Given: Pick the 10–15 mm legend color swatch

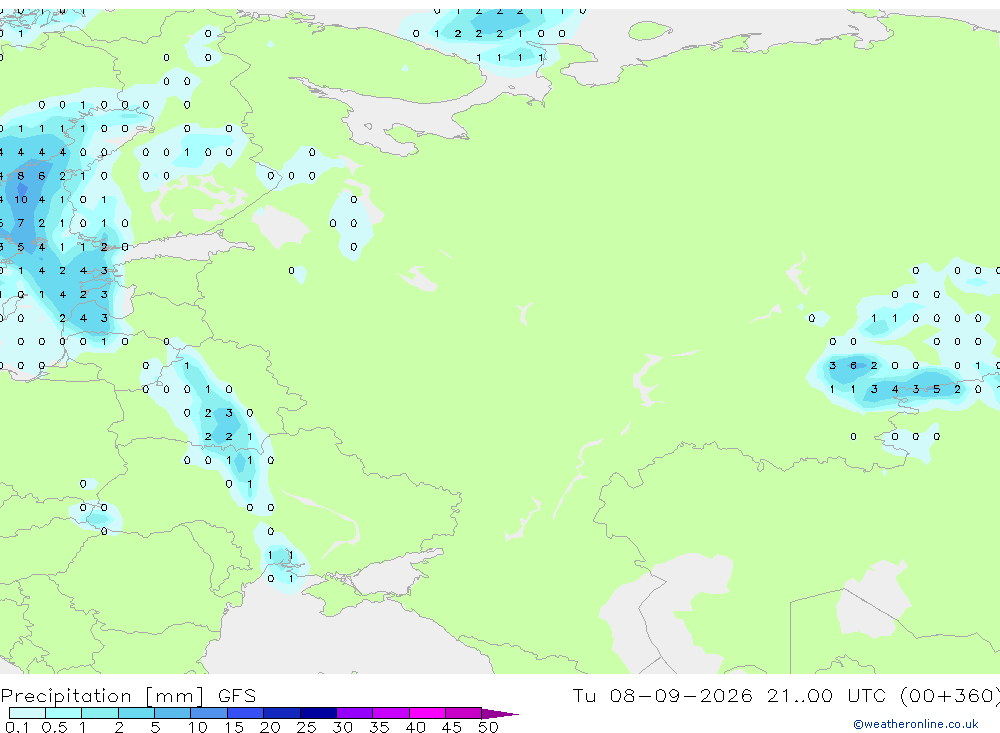Looking at the screenshot, I should coord(209,713).
